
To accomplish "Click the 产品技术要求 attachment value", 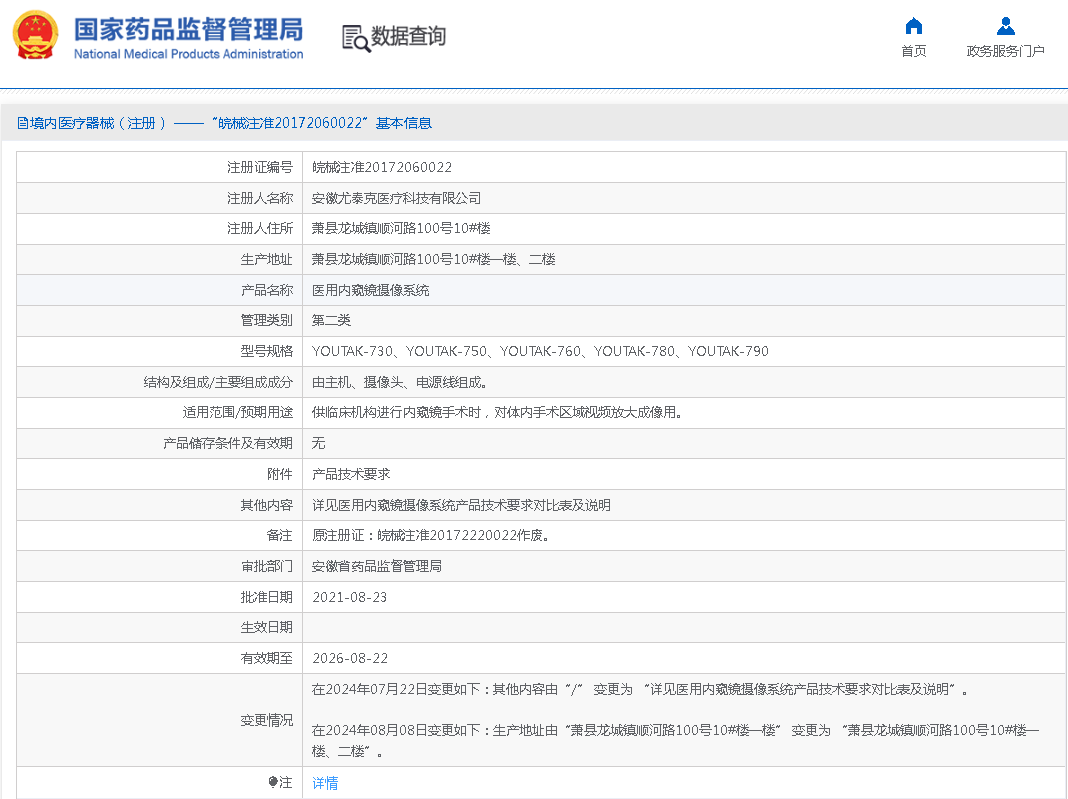I will click(x=351, y=474).
